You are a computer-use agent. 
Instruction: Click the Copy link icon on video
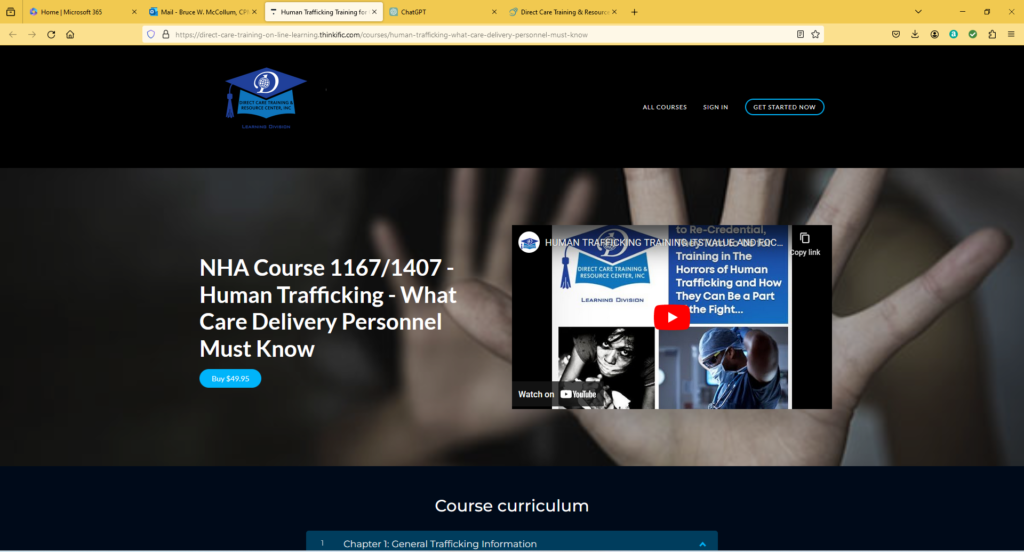click(804, 240)
